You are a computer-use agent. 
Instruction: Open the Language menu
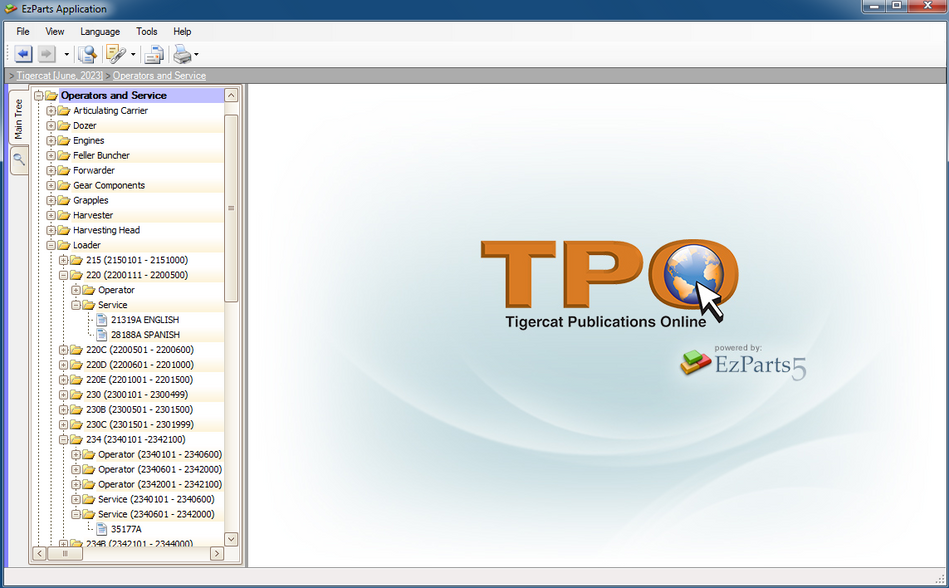[x=100, y=32]
